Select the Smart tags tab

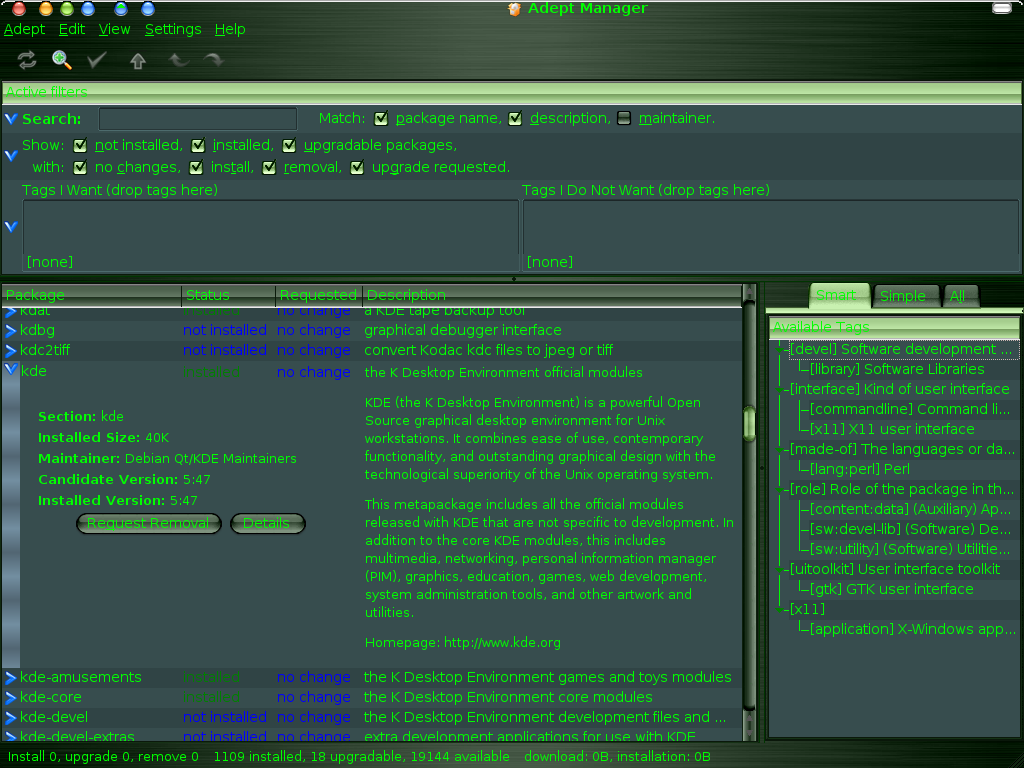coord(837,295)
